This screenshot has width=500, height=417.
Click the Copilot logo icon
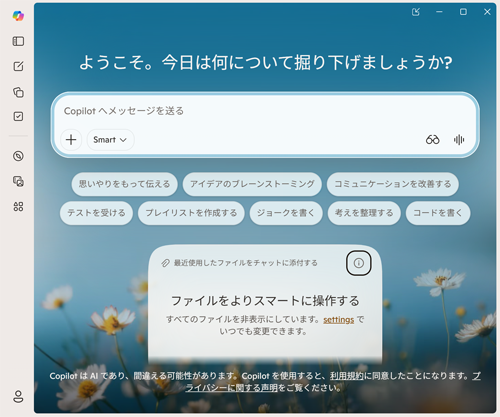point(18,16)
